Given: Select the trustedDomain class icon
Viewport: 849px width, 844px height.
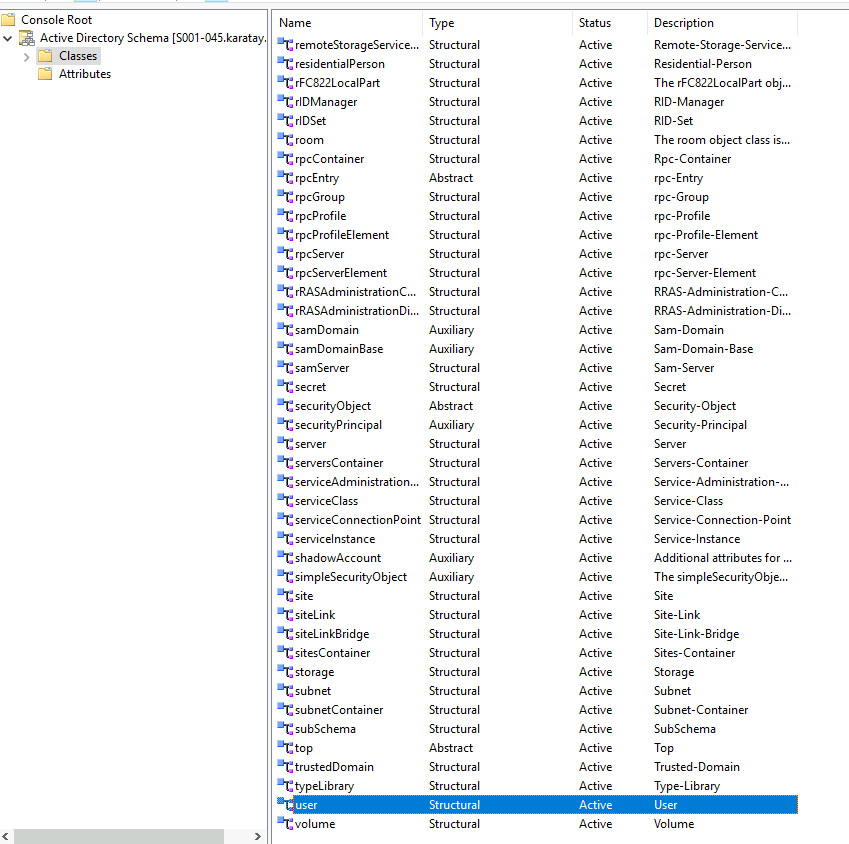Looking at the screenshot, I should click(x=285, y=766).
